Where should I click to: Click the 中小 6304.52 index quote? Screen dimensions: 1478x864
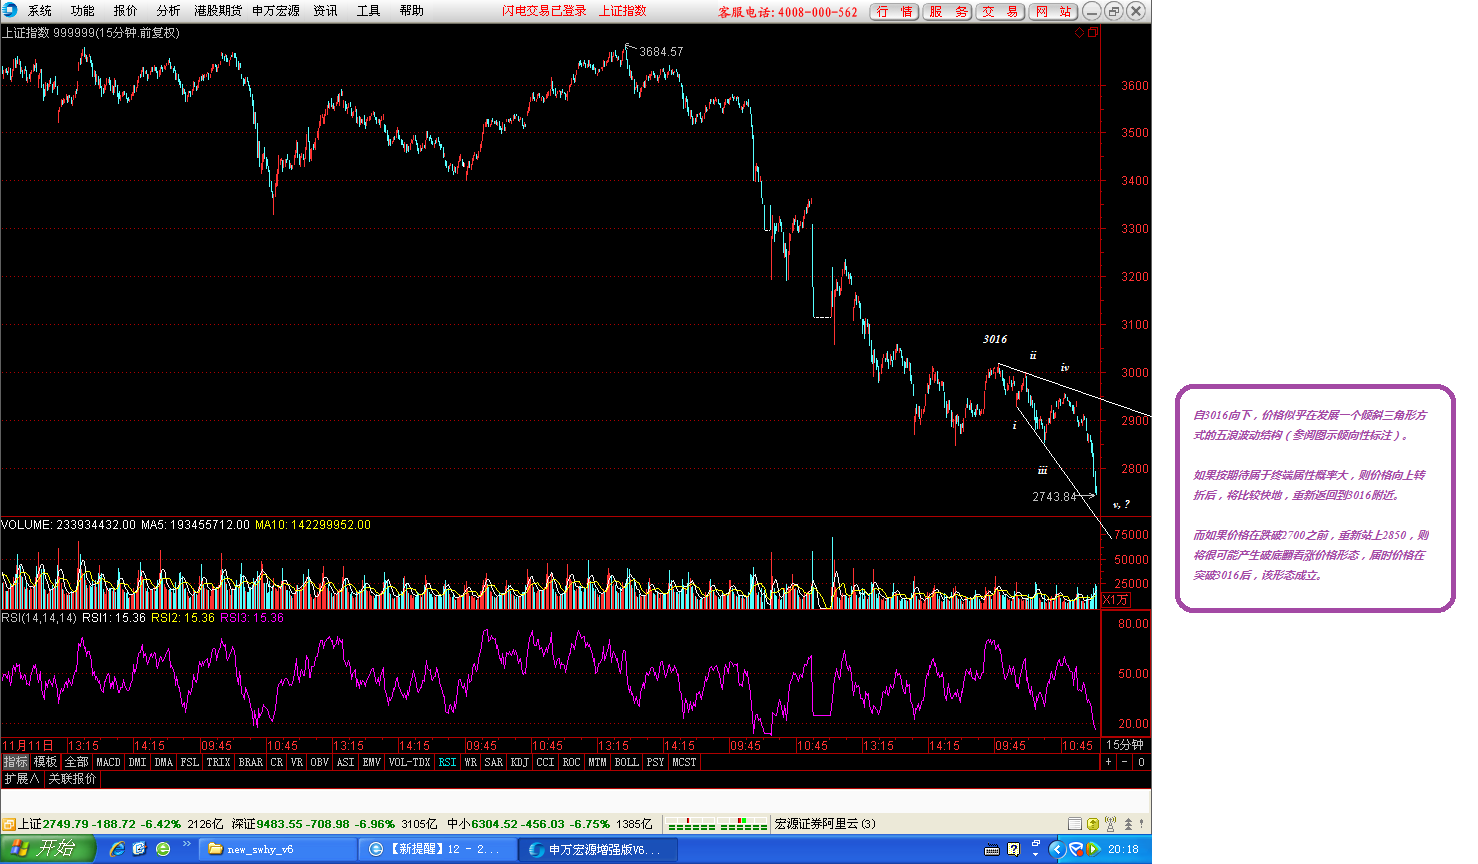coord(549,824)
